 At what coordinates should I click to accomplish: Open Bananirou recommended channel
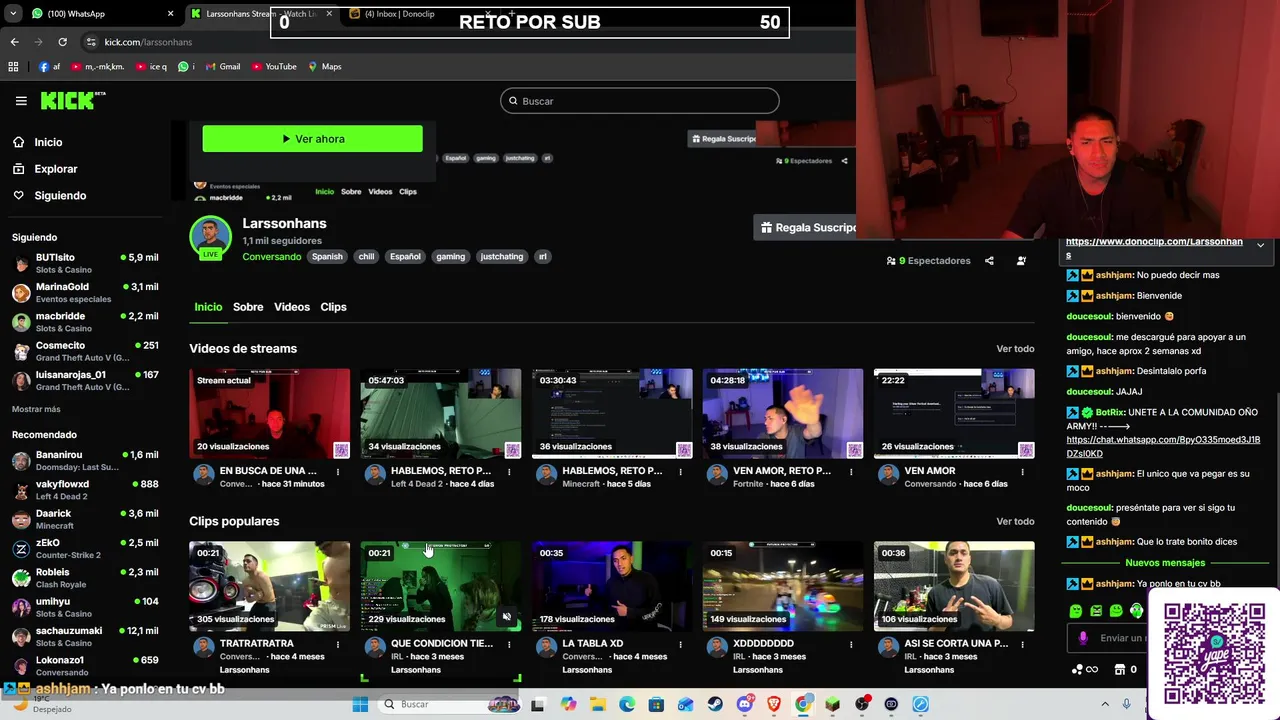(x=85, y=460)
